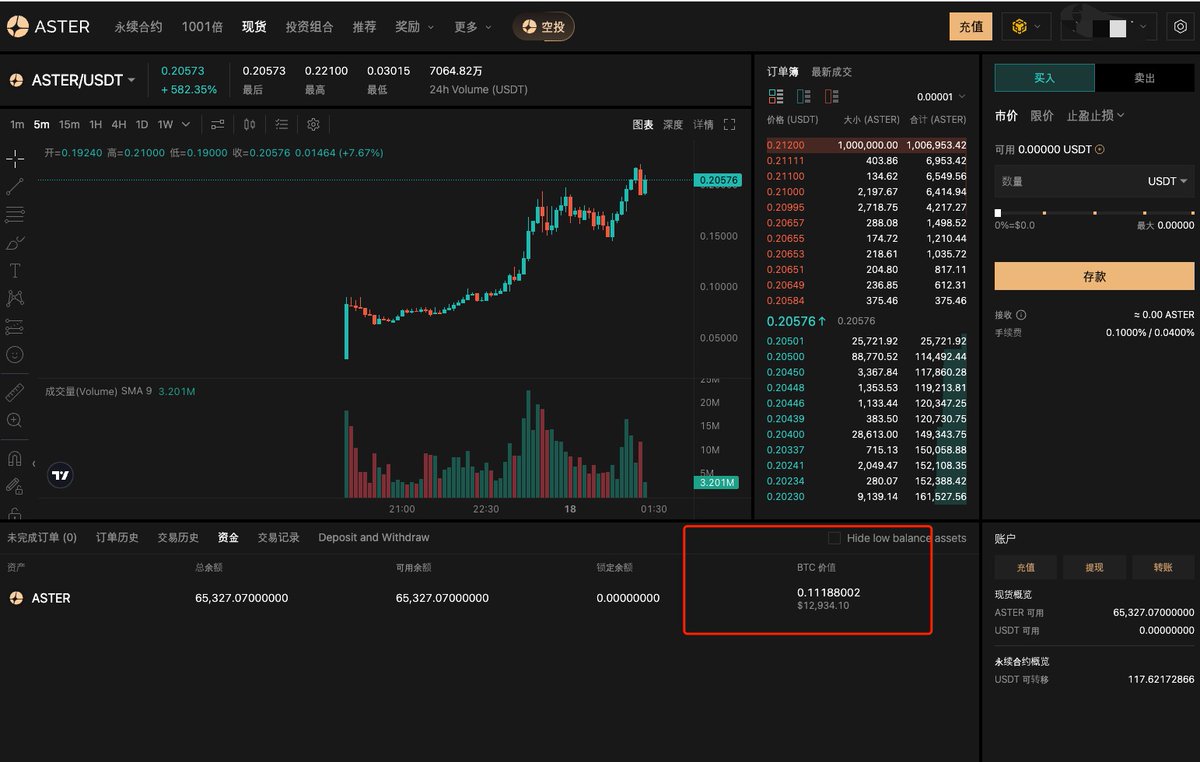Select the 市价 market order type
Screen dimensions: 1200x762
1006,116
